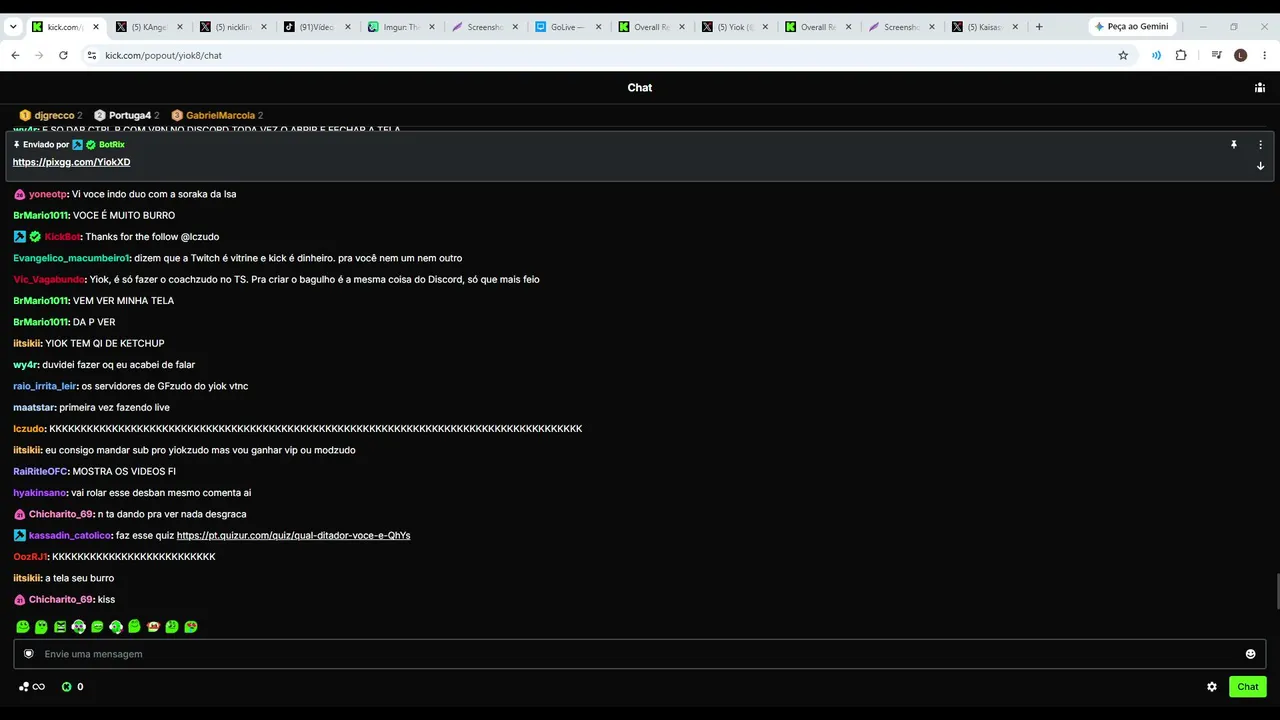
Task: Click BotRix name in pinned message
Action: (112, 145)
